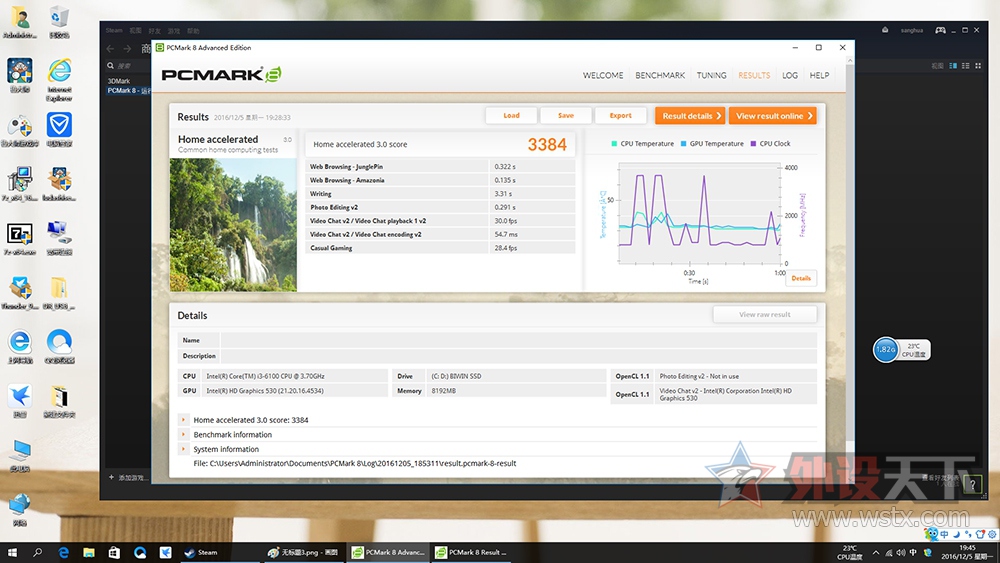Screen dimensions: 1000x563
Task: Expand Benchmark information section
Action: coord(184,434)
